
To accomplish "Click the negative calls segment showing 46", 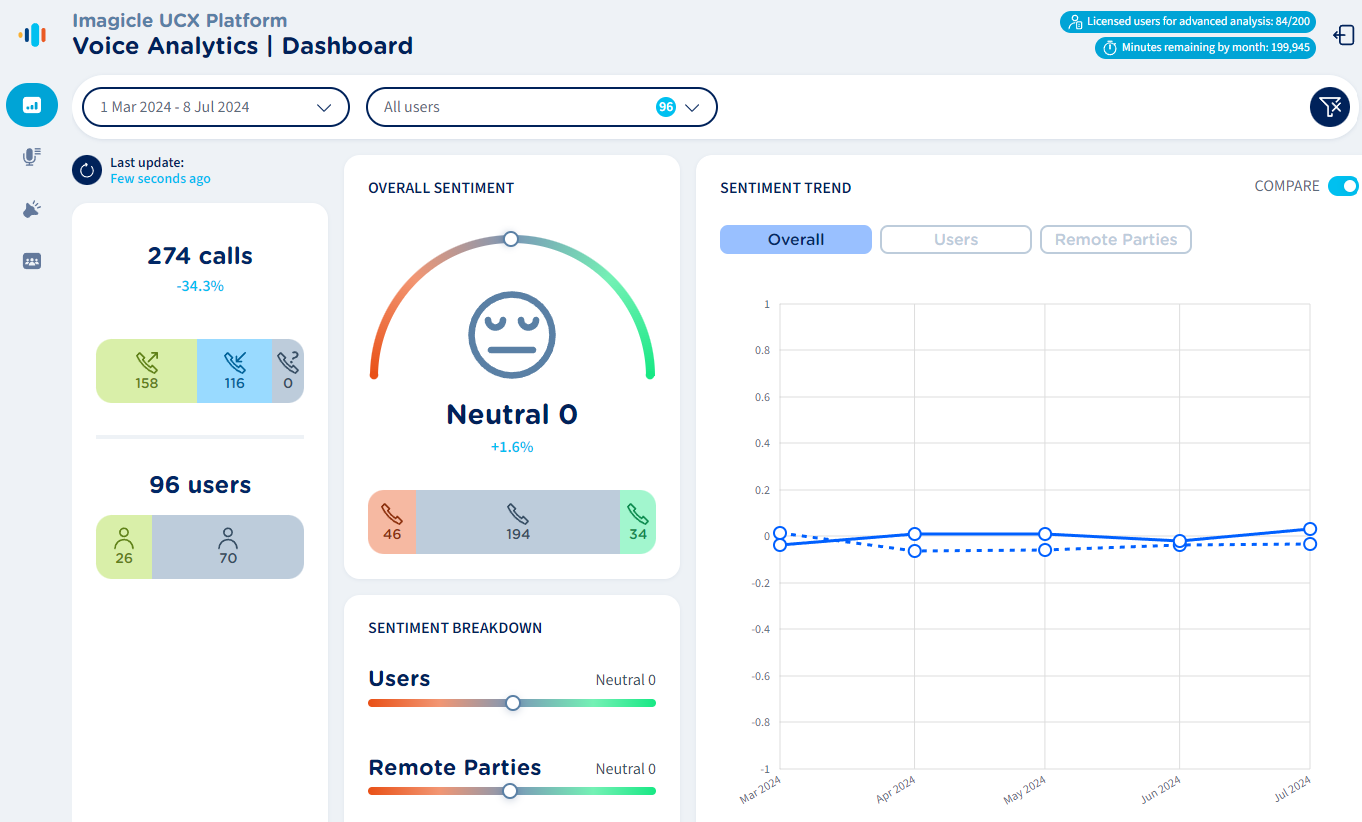I will click(x=392, y=522).
